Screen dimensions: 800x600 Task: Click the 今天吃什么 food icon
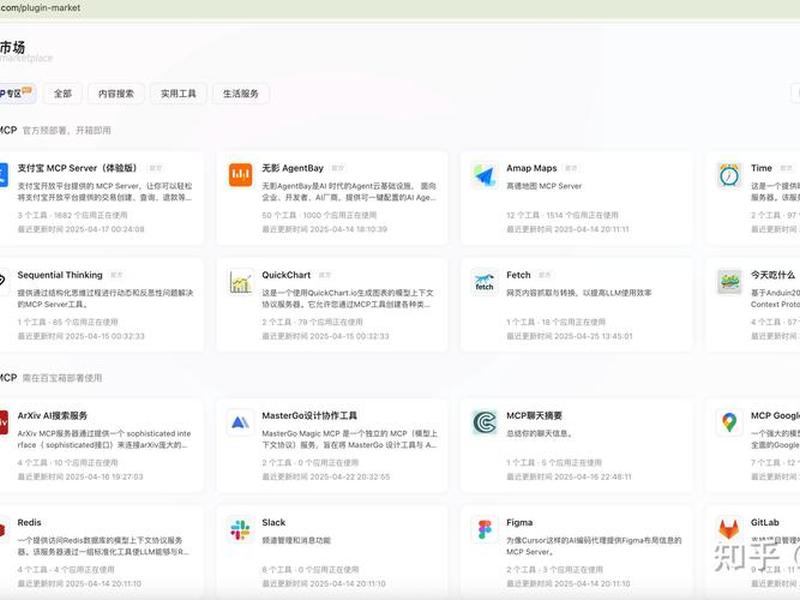pyautogui.click(x=729, y=282)
